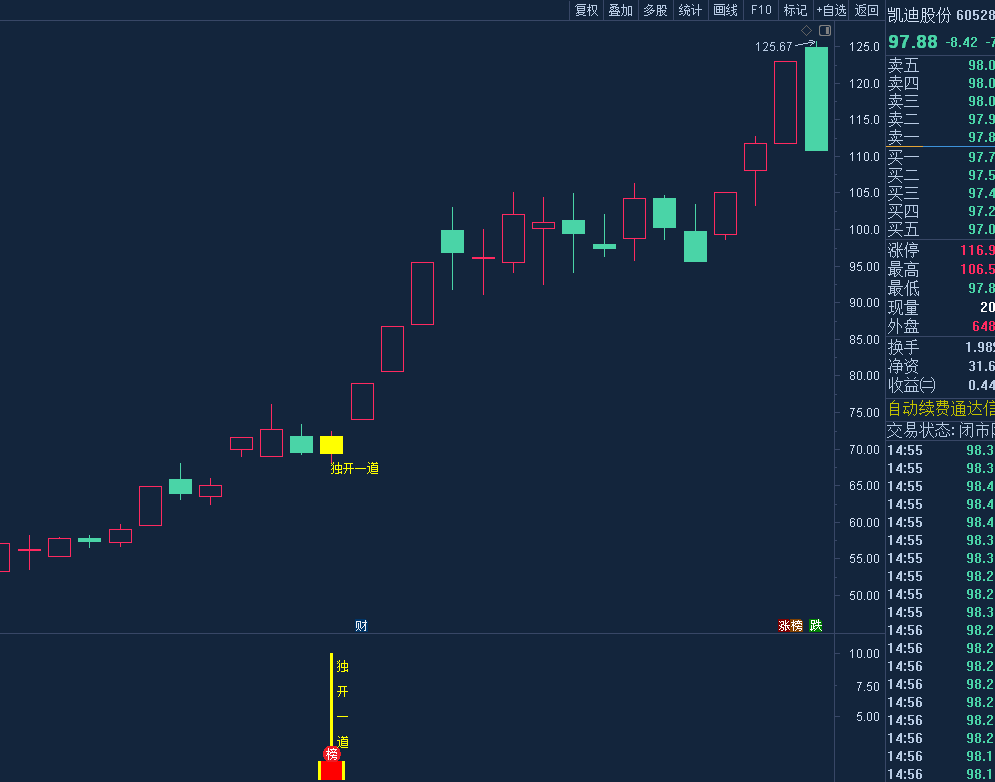Click the red 榜 circle badge

pyautogui.click(x=331, y=754)
